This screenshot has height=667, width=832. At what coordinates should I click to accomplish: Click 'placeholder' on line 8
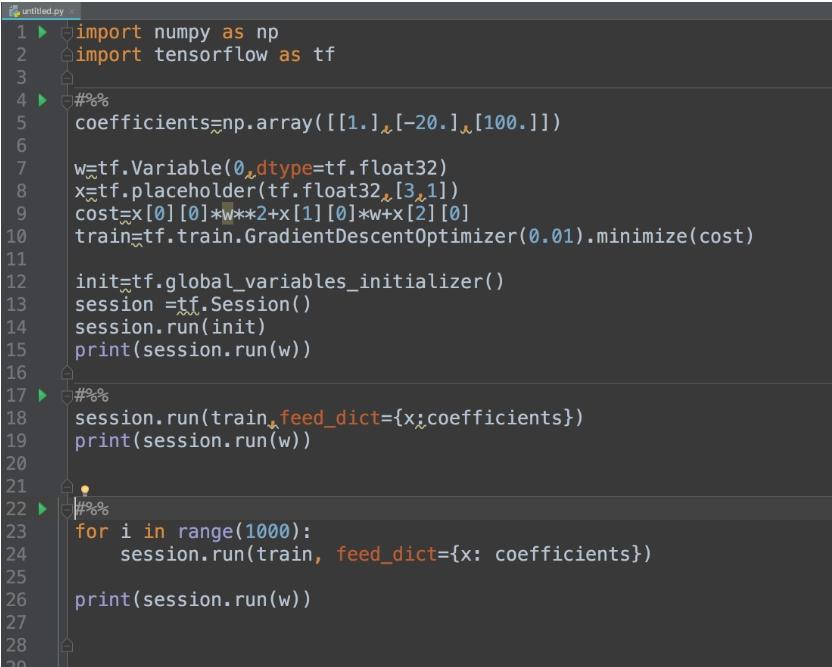[x=194, y=191]
